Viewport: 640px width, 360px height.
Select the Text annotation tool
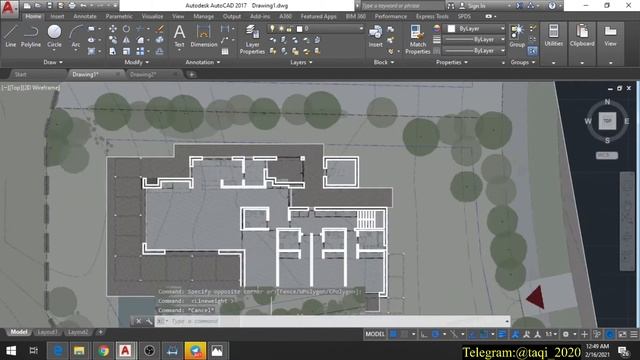[179, 36]
